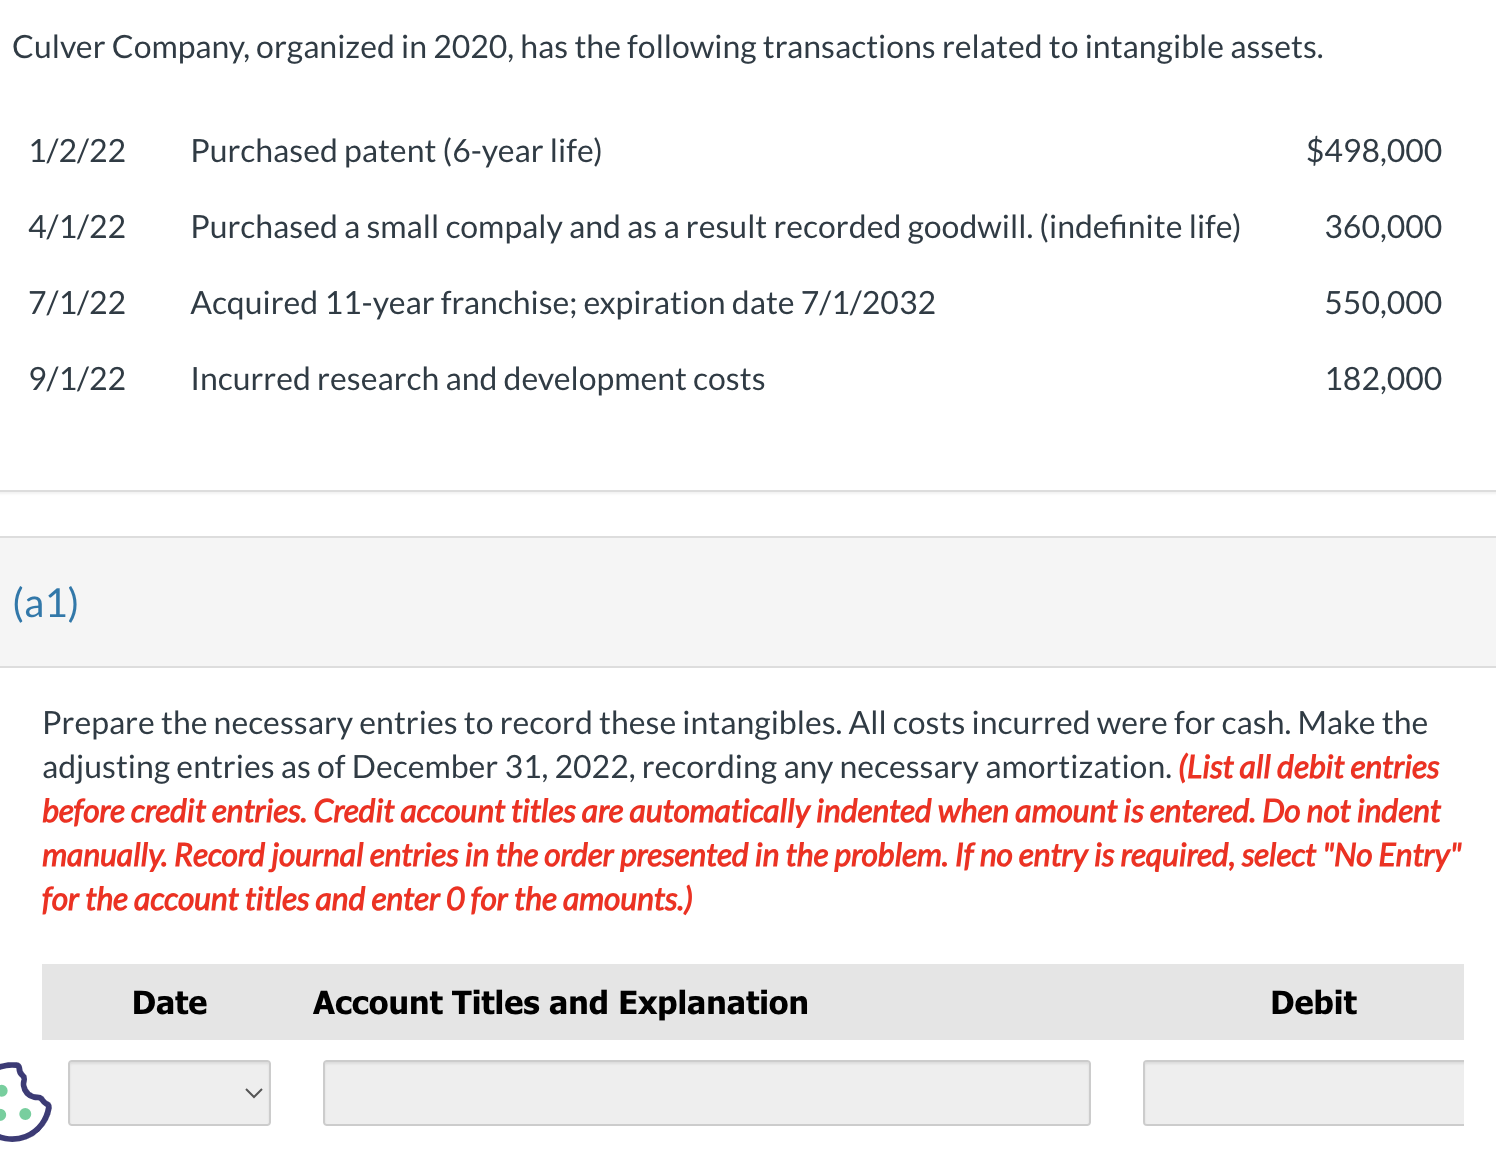
Task: Focus the Account Titles and Explanation input field
Action: (706, 1093)
